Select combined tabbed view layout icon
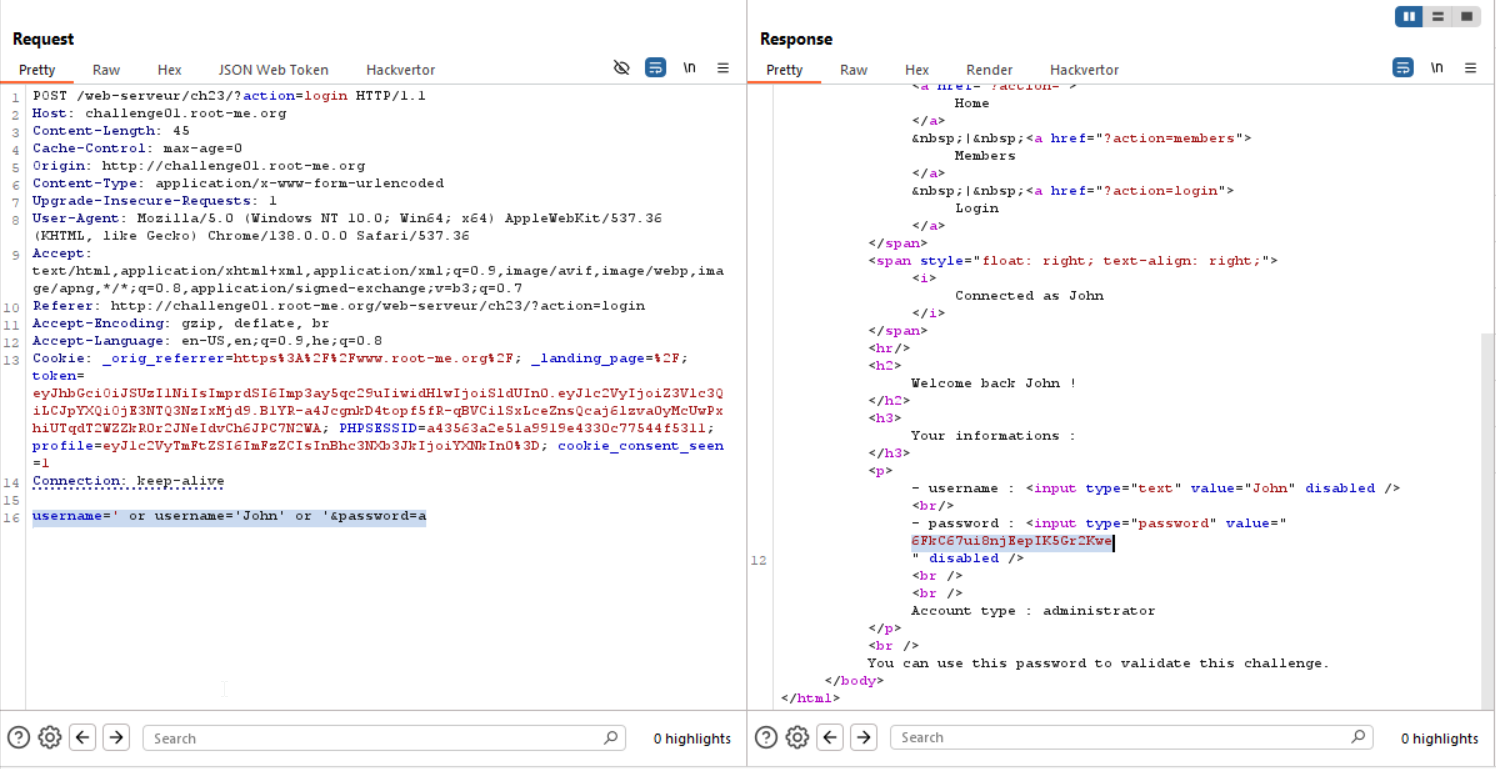The height and width of the screenshot is (769, 1496). pyautogui.click(x=1466, y=16)
